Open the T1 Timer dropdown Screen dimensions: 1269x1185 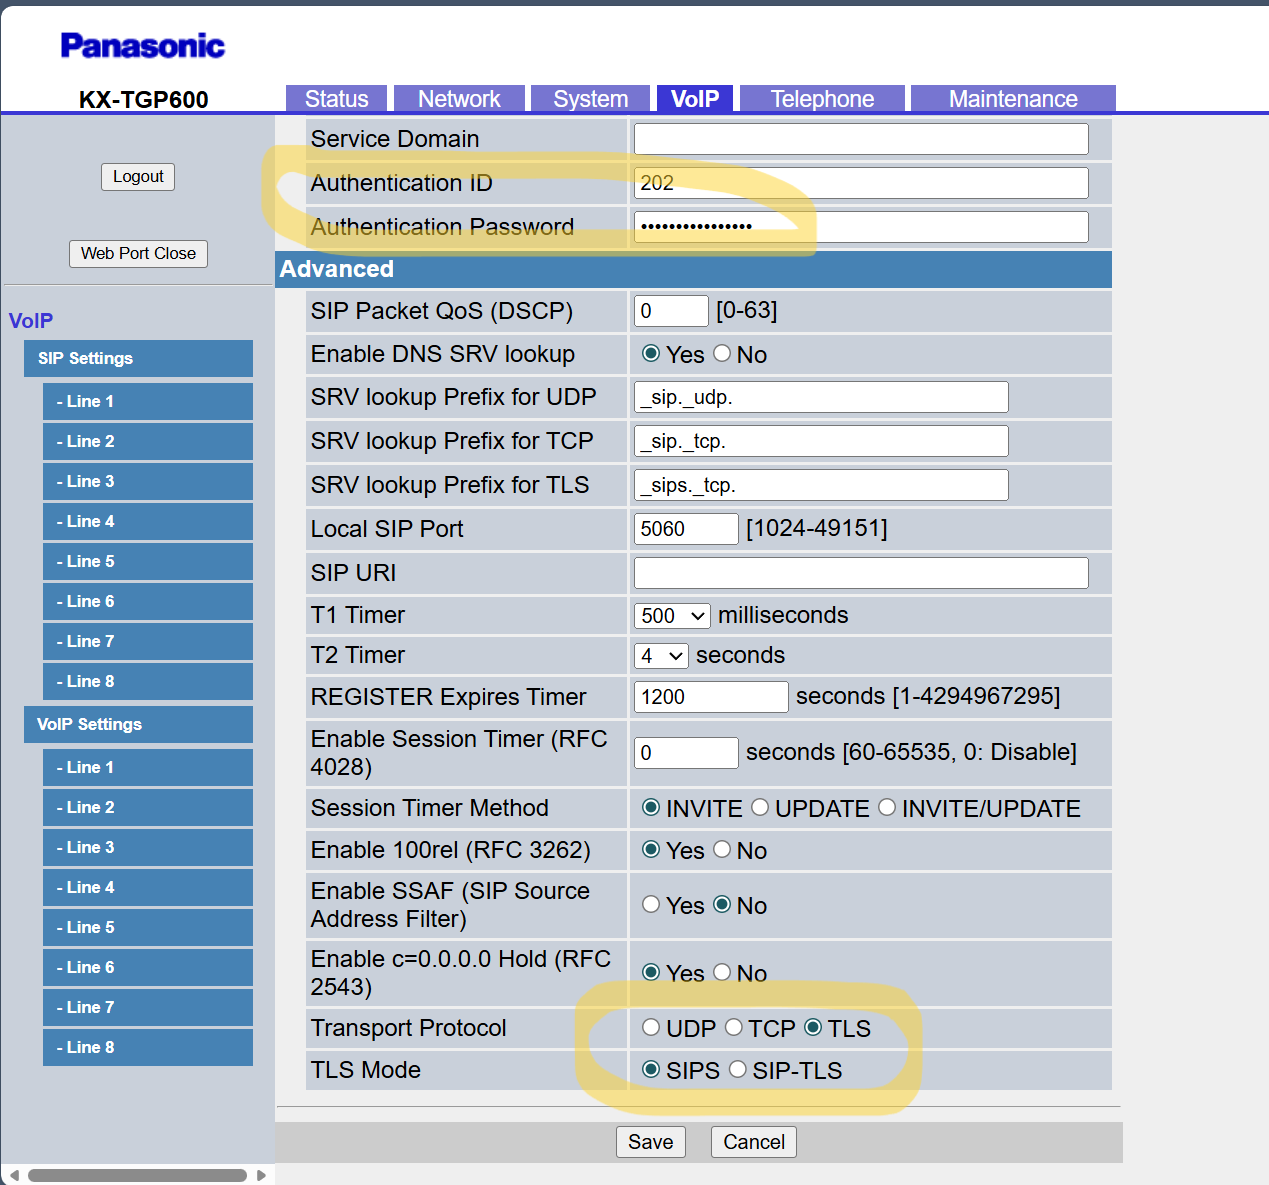(671, 616)
